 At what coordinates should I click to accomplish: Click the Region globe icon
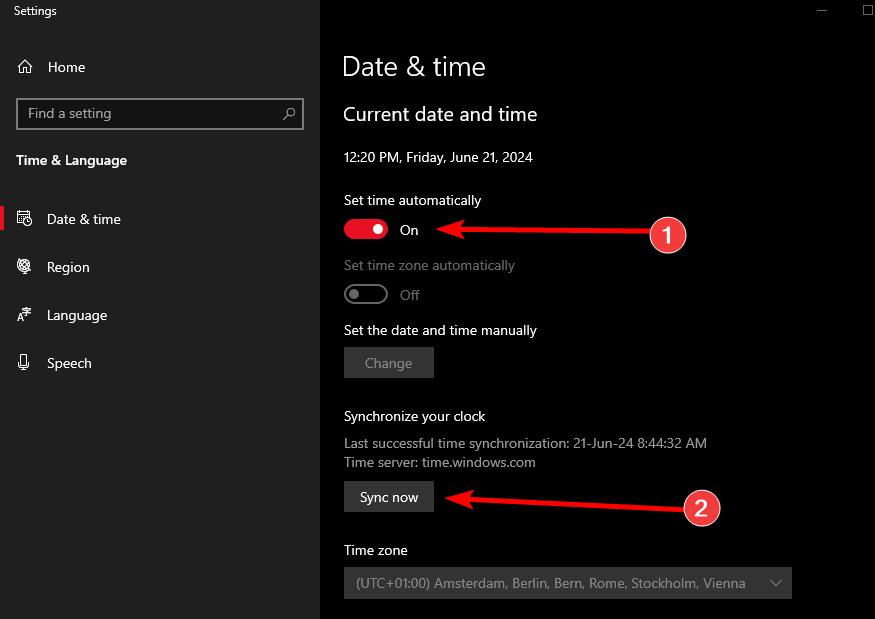click(x=24, y=267)
